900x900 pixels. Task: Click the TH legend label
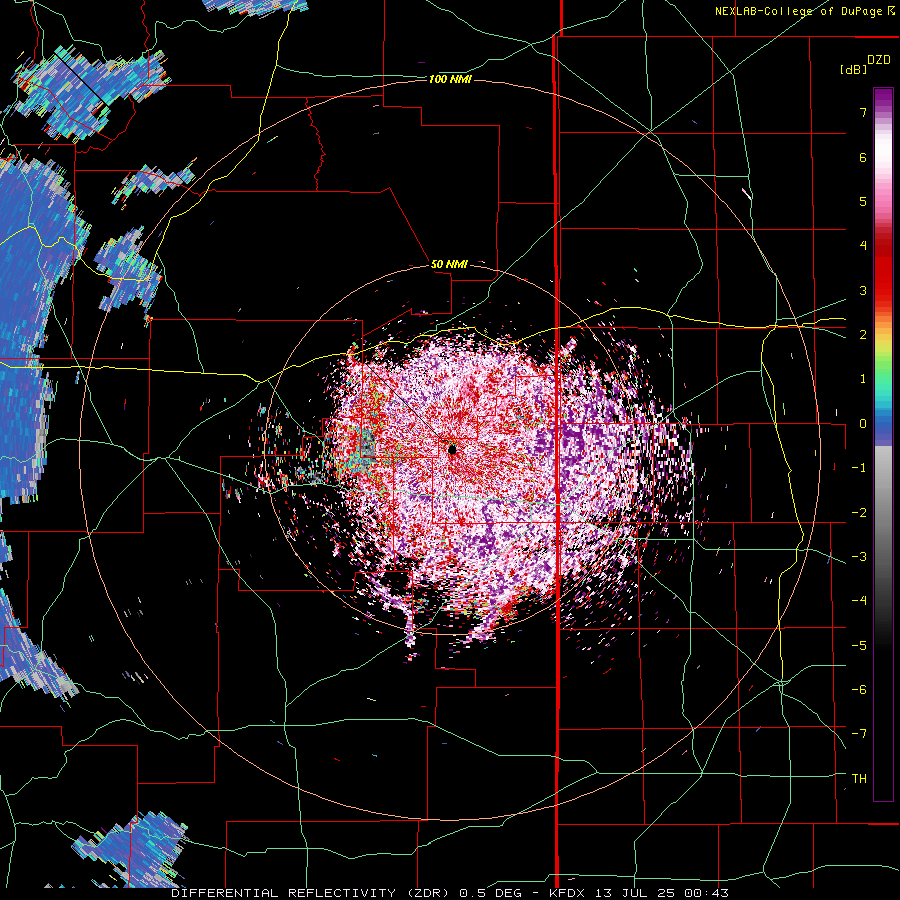point(859,779)
